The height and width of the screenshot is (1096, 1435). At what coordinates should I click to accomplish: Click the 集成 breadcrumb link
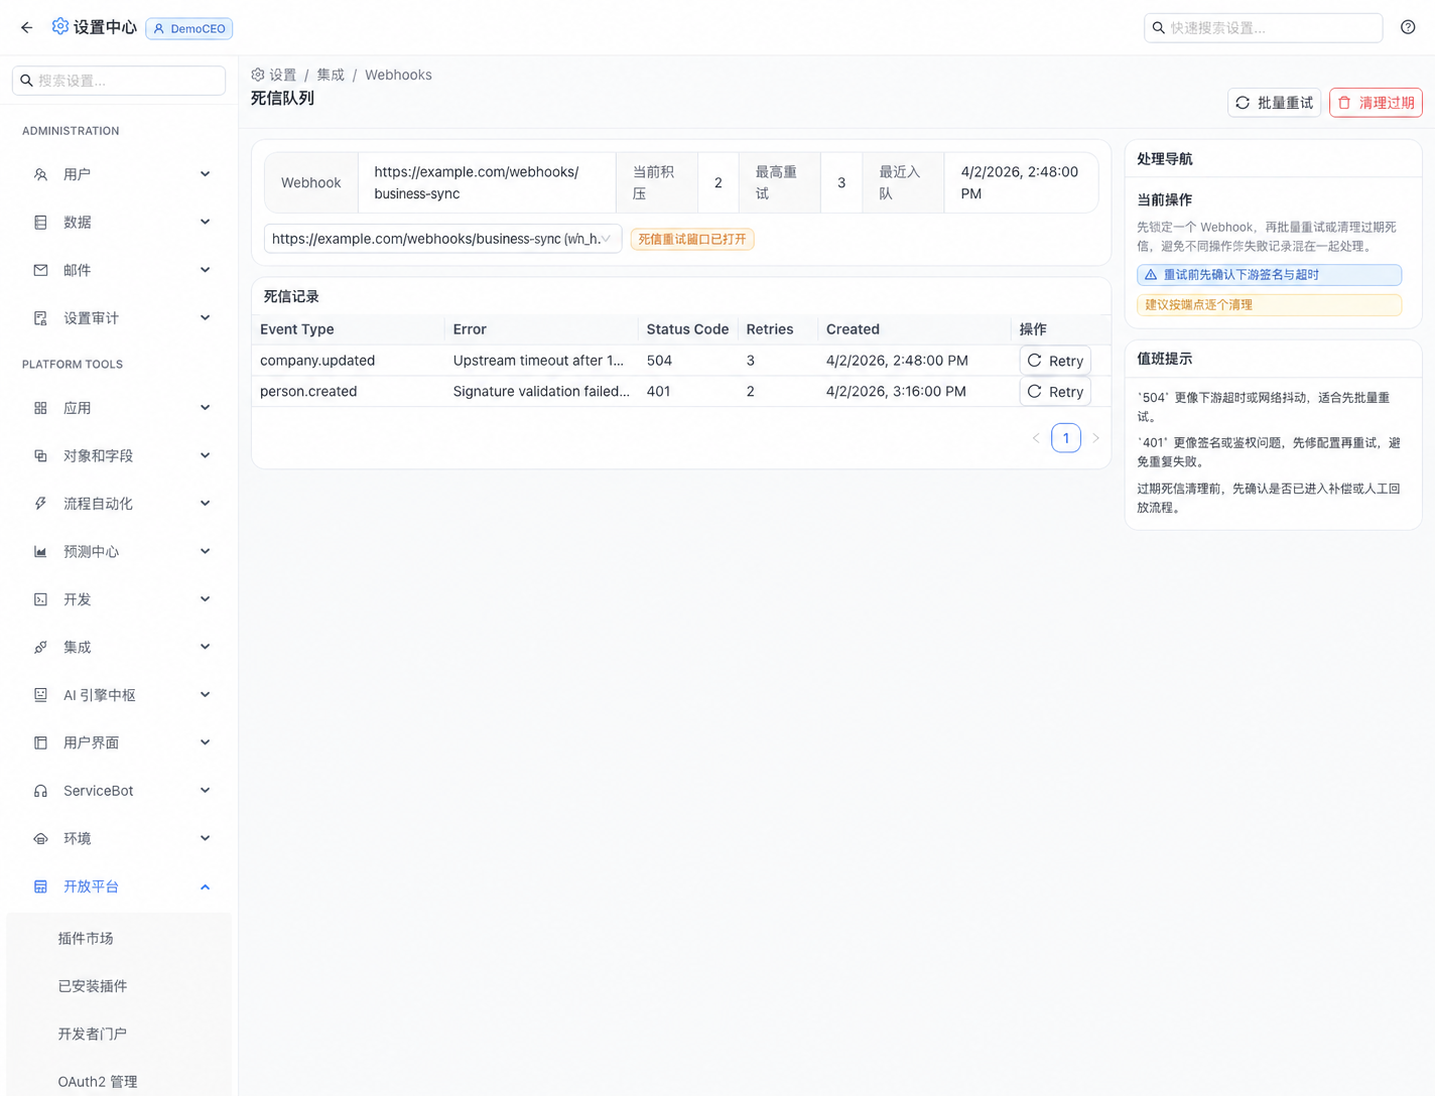[330, 75]
